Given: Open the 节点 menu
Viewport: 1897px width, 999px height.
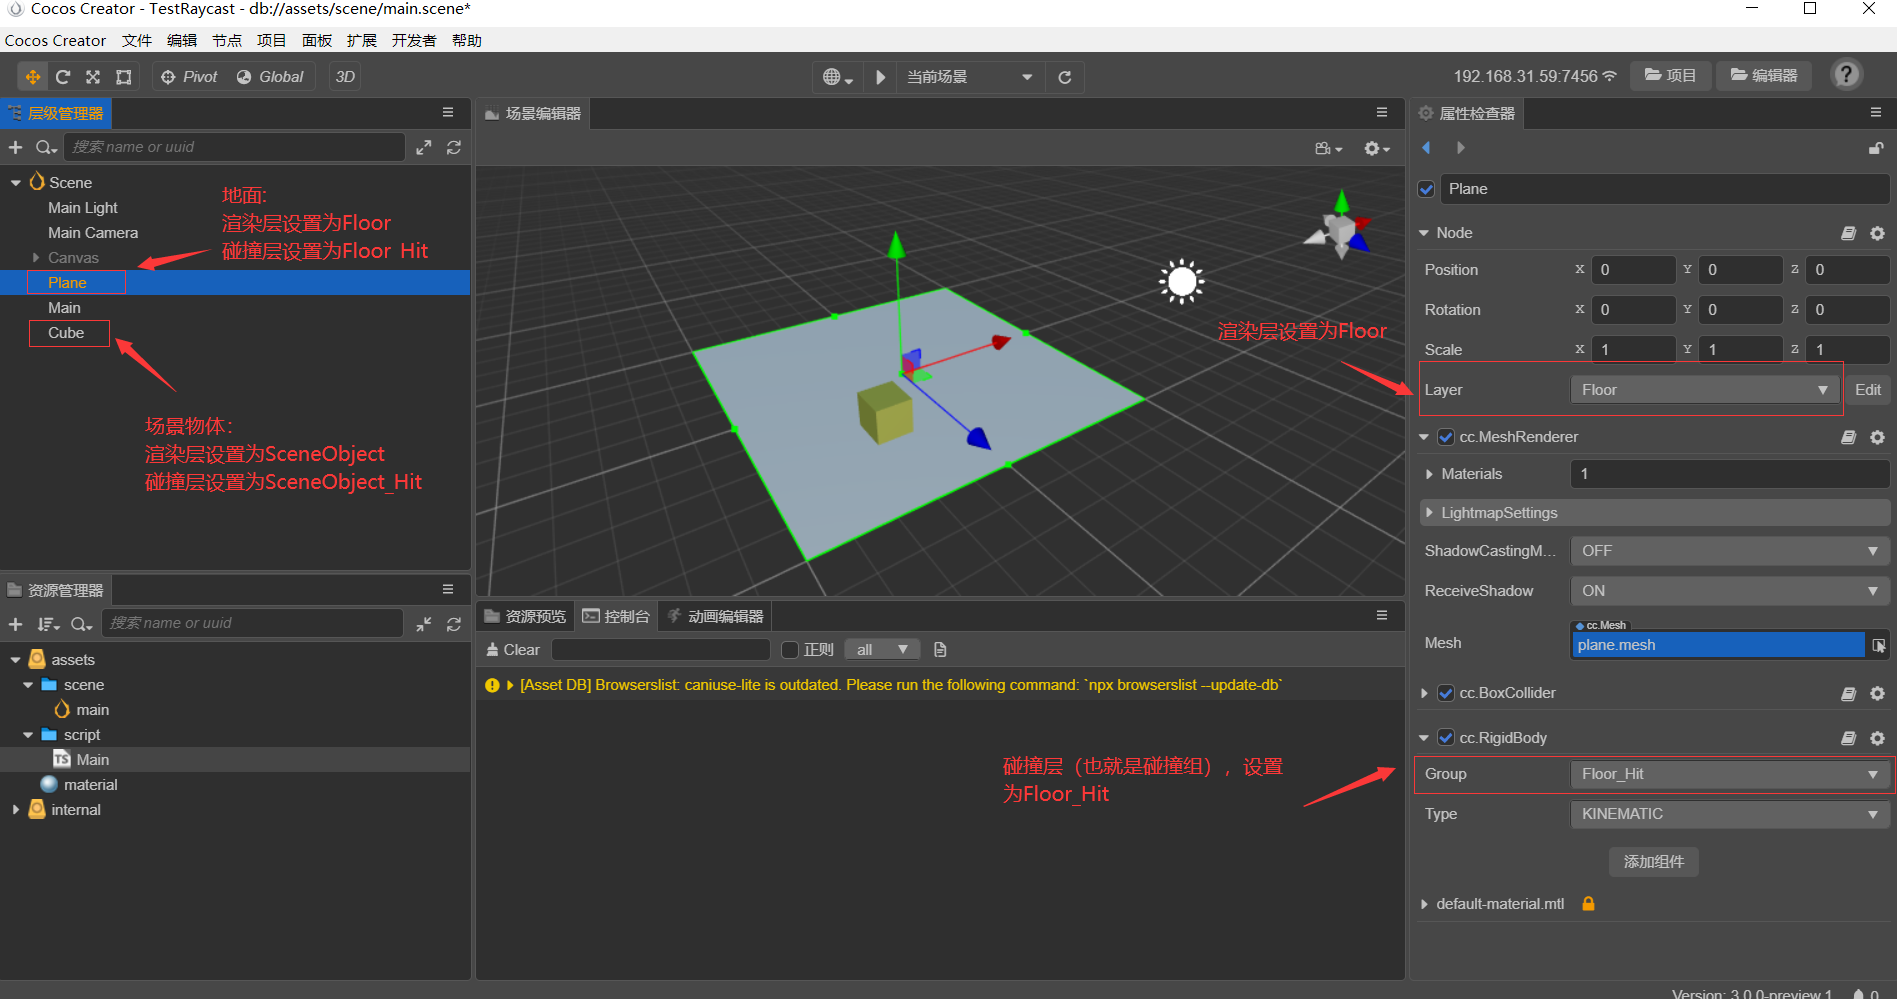Looking at the screenshot, I should (x=227, y=40).
